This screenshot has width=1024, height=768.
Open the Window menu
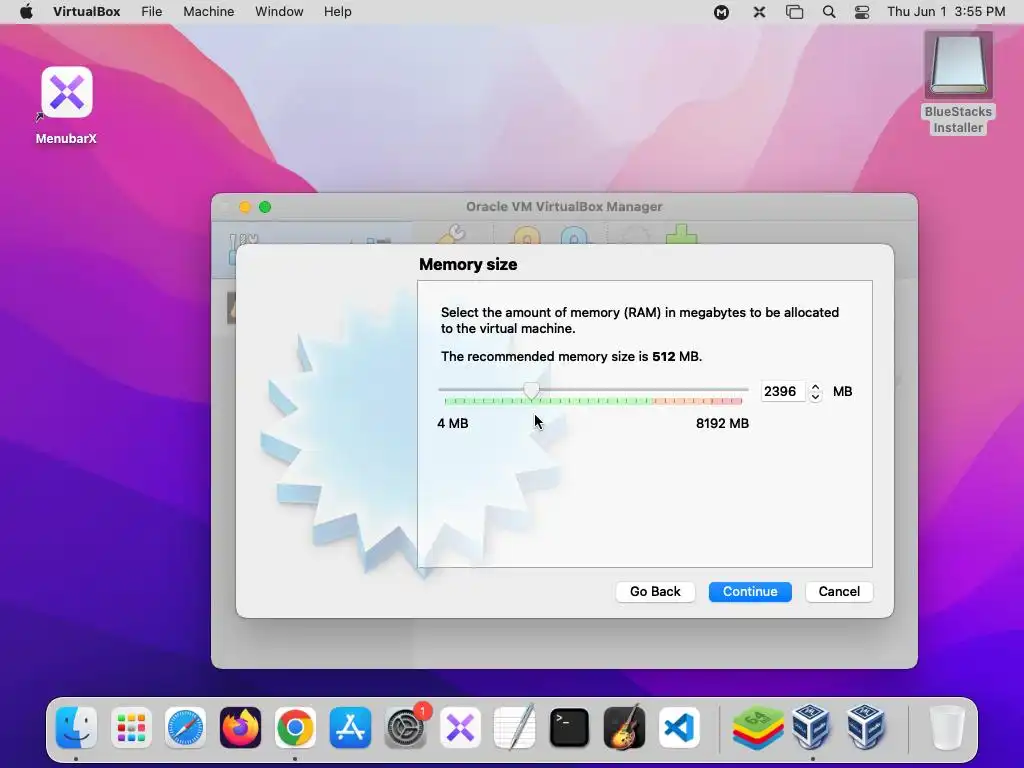coord(279,12)
